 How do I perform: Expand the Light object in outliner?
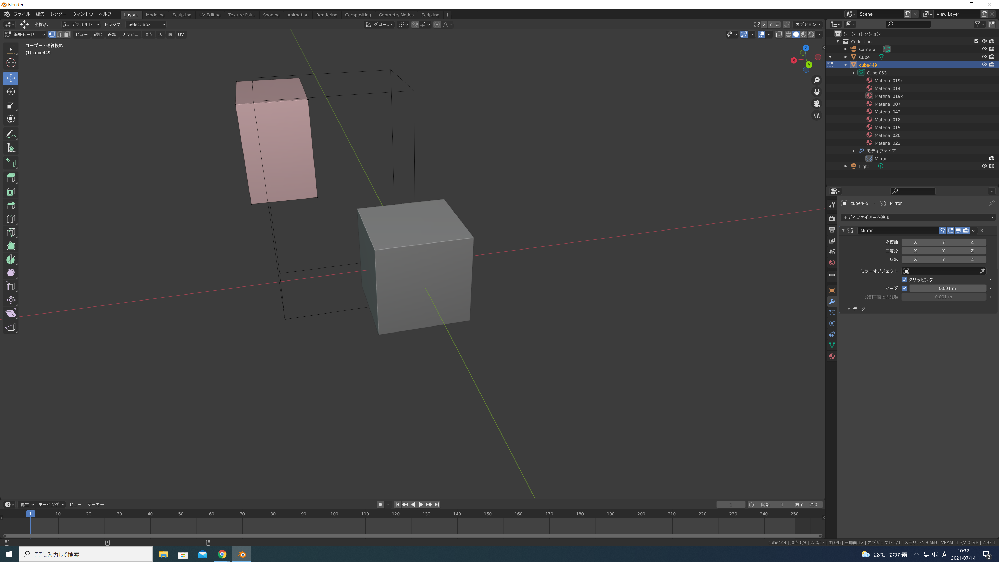(x=846, y=166)
